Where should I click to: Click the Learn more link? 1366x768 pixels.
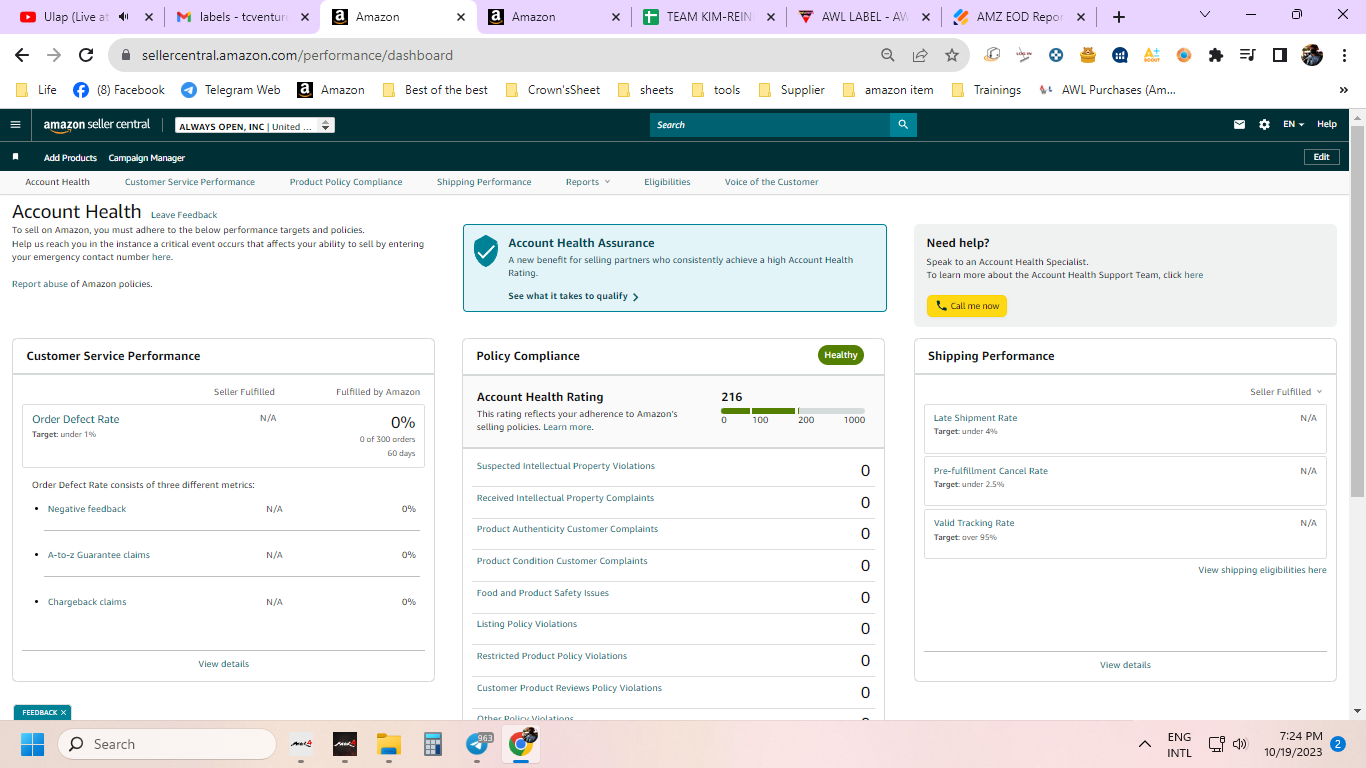click(567, 427)
